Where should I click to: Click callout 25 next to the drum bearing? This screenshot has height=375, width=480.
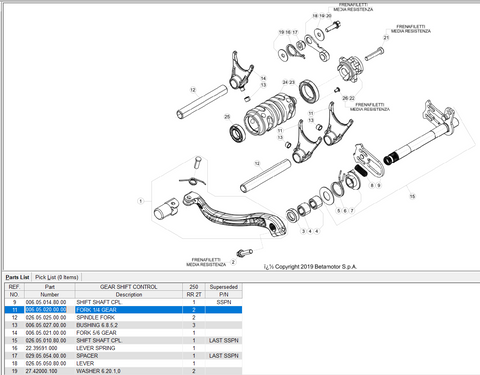click(227, 117)
